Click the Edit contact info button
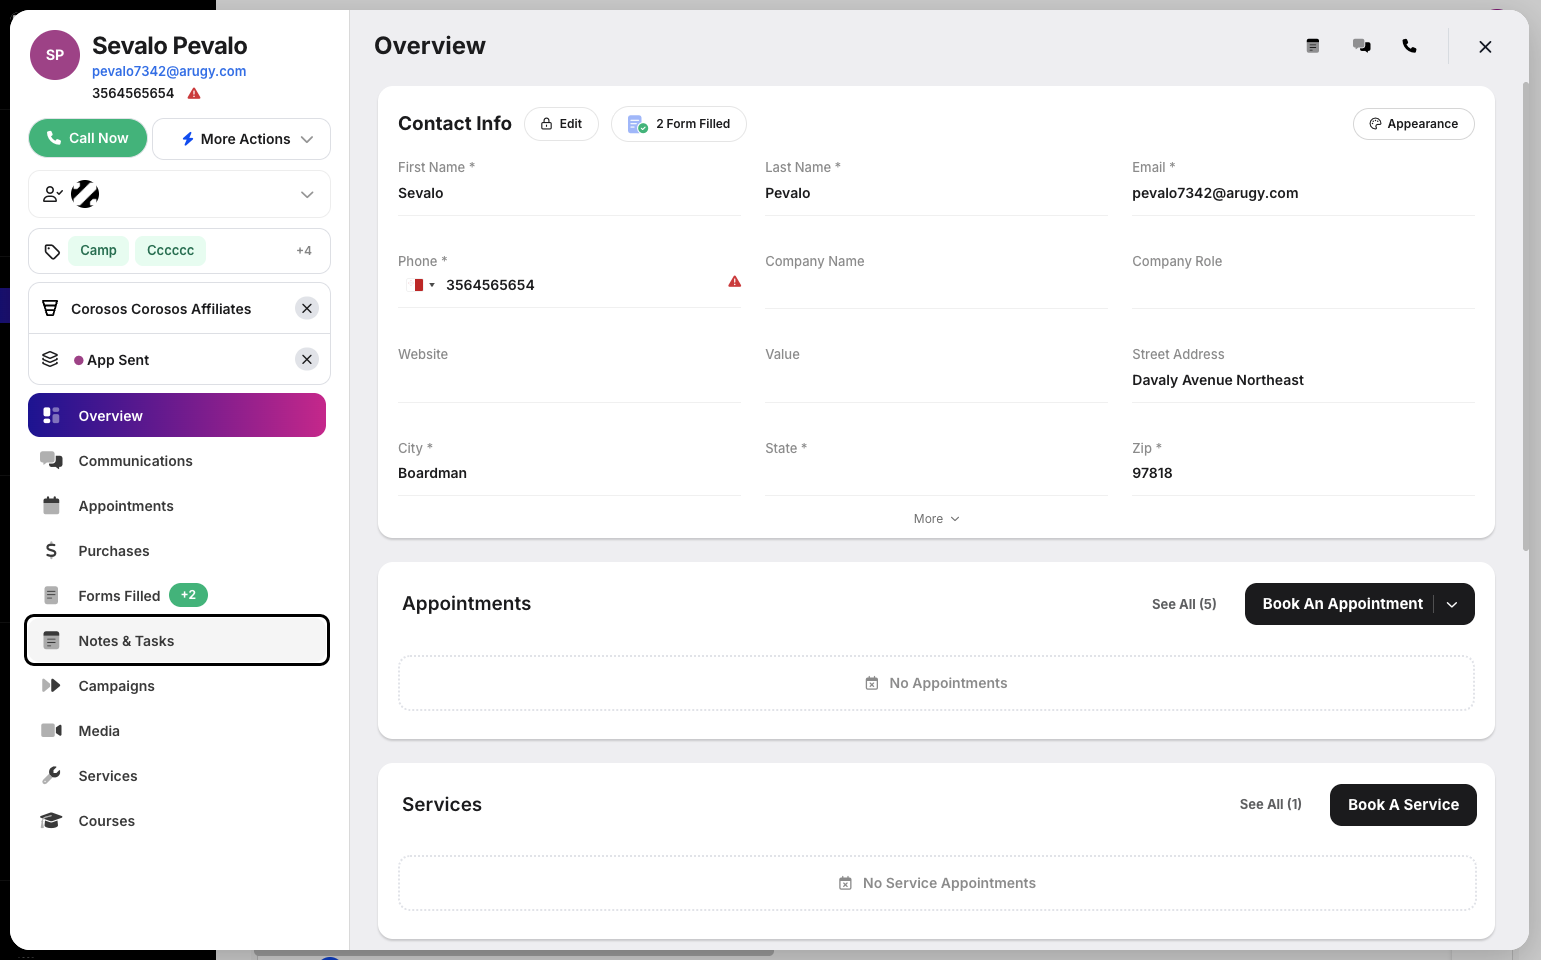The image size is (1541, 960). [561, 124]
